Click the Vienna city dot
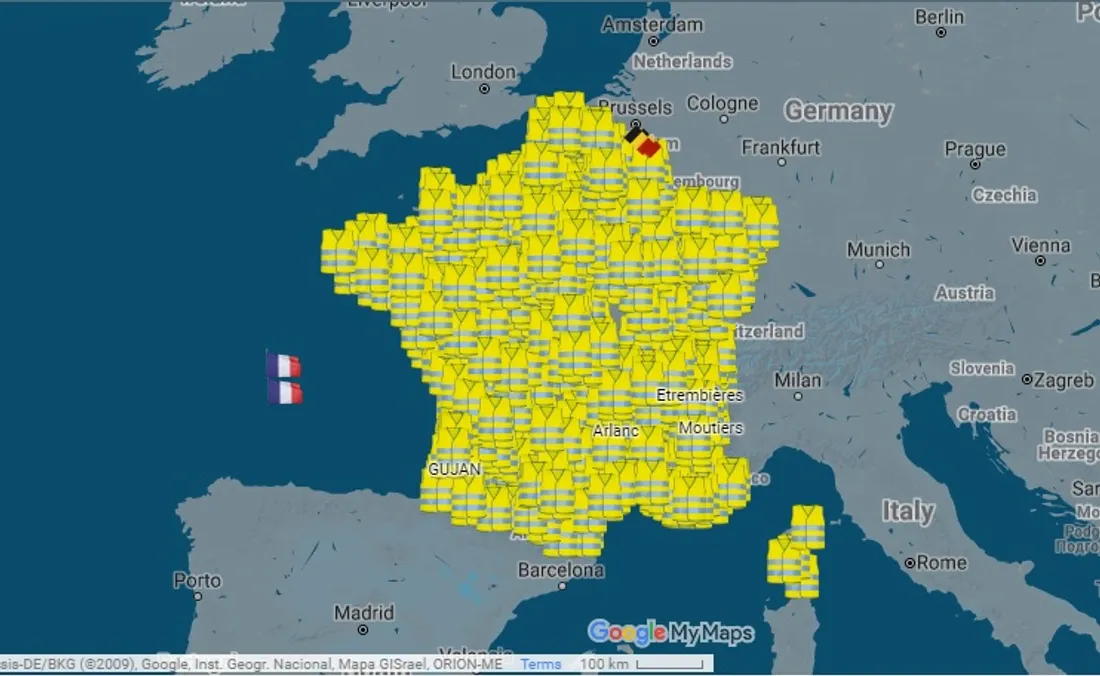Screen dimensions: 1100x676 coord(1041,261)
